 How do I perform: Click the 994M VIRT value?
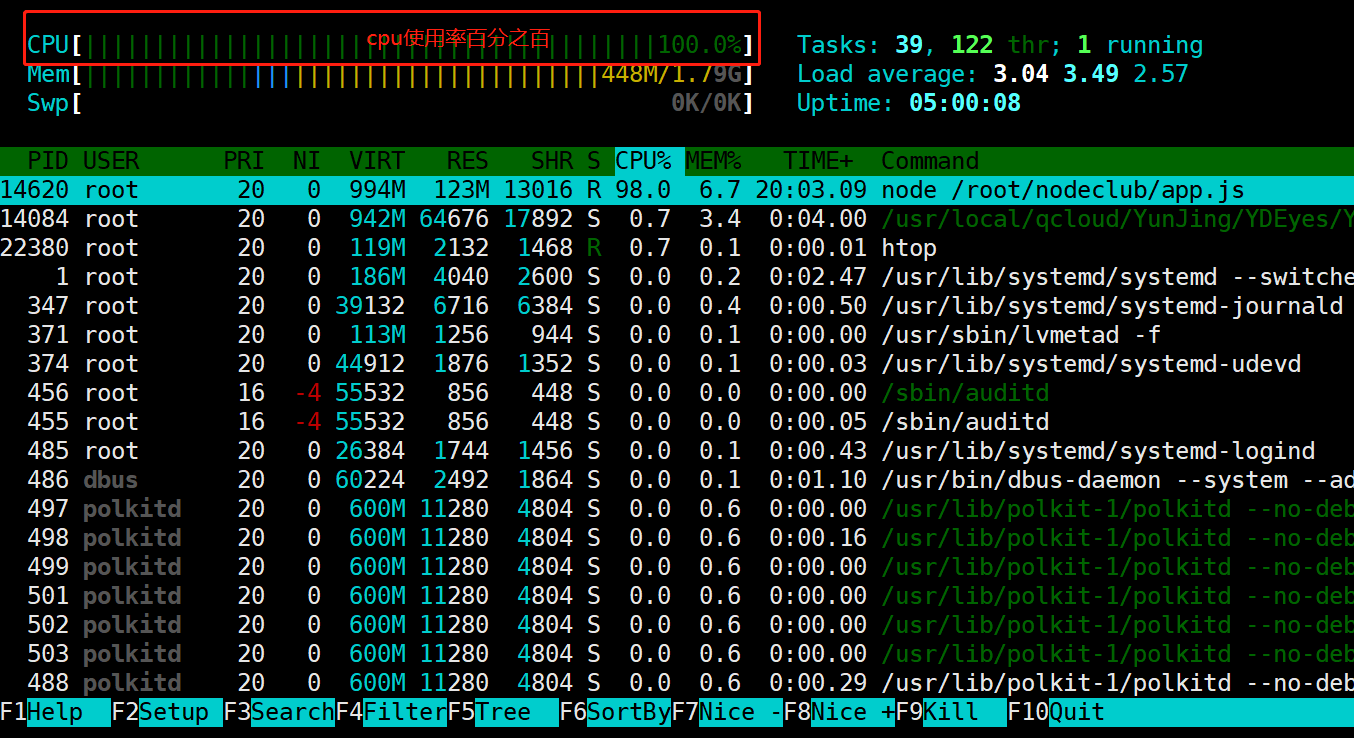click(x=377, y=190)
